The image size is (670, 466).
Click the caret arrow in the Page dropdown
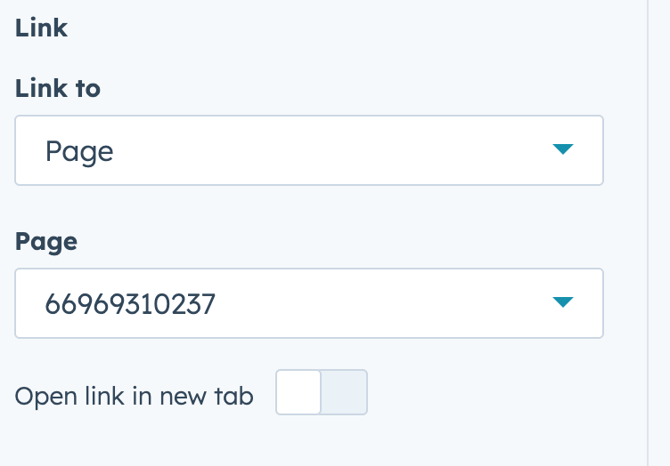pos(563,302)
